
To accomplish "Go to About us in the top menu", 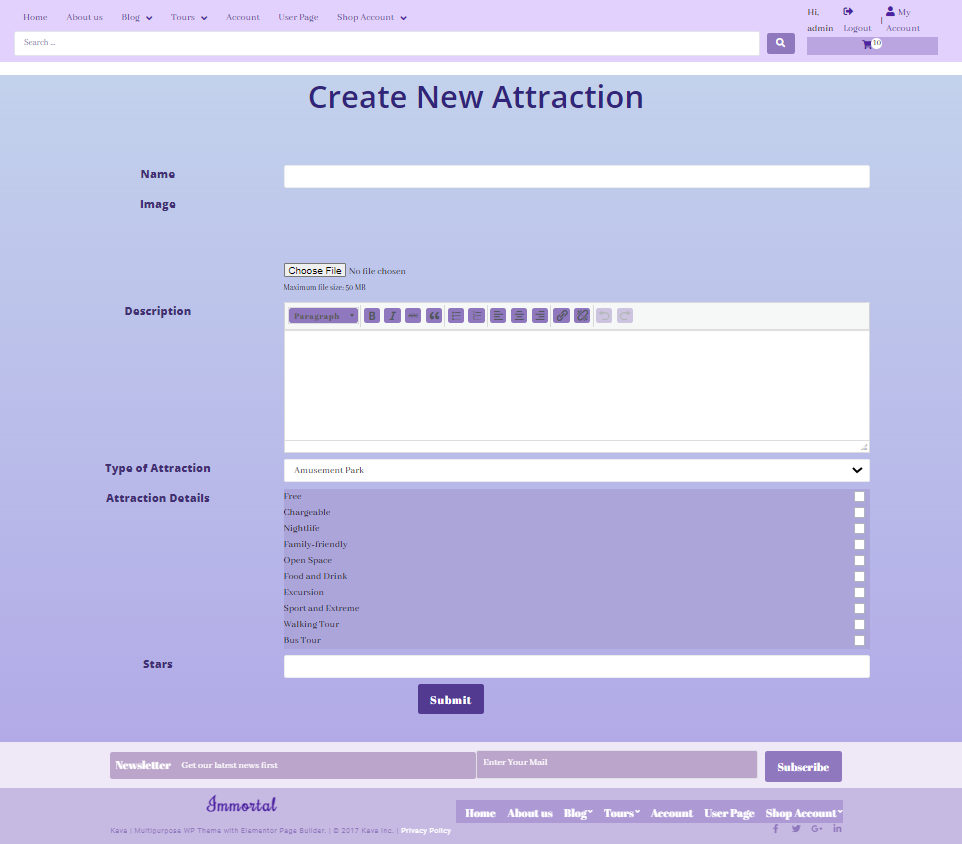I will (84, 17).
